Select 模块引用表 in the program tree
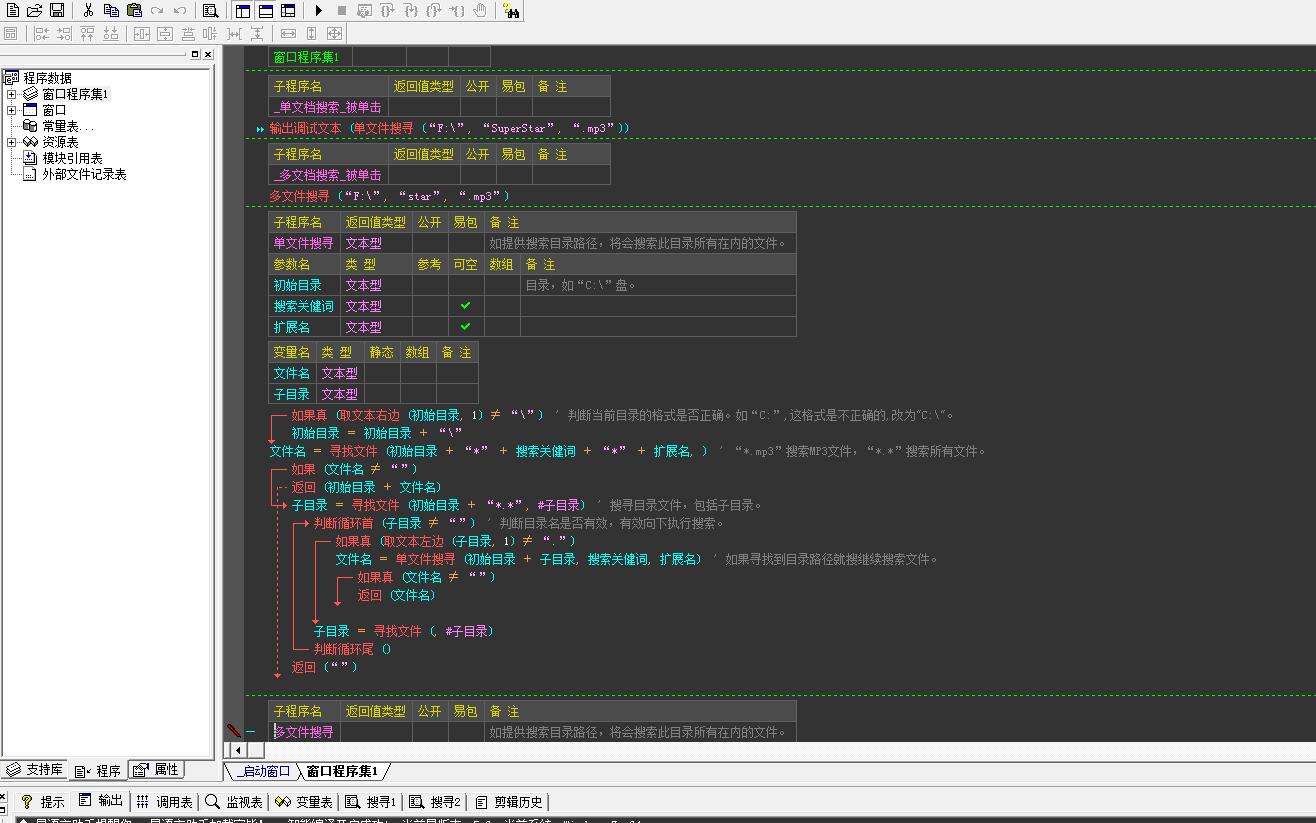The width and height of the screenshot is (1316, 823). coord(72,158)
